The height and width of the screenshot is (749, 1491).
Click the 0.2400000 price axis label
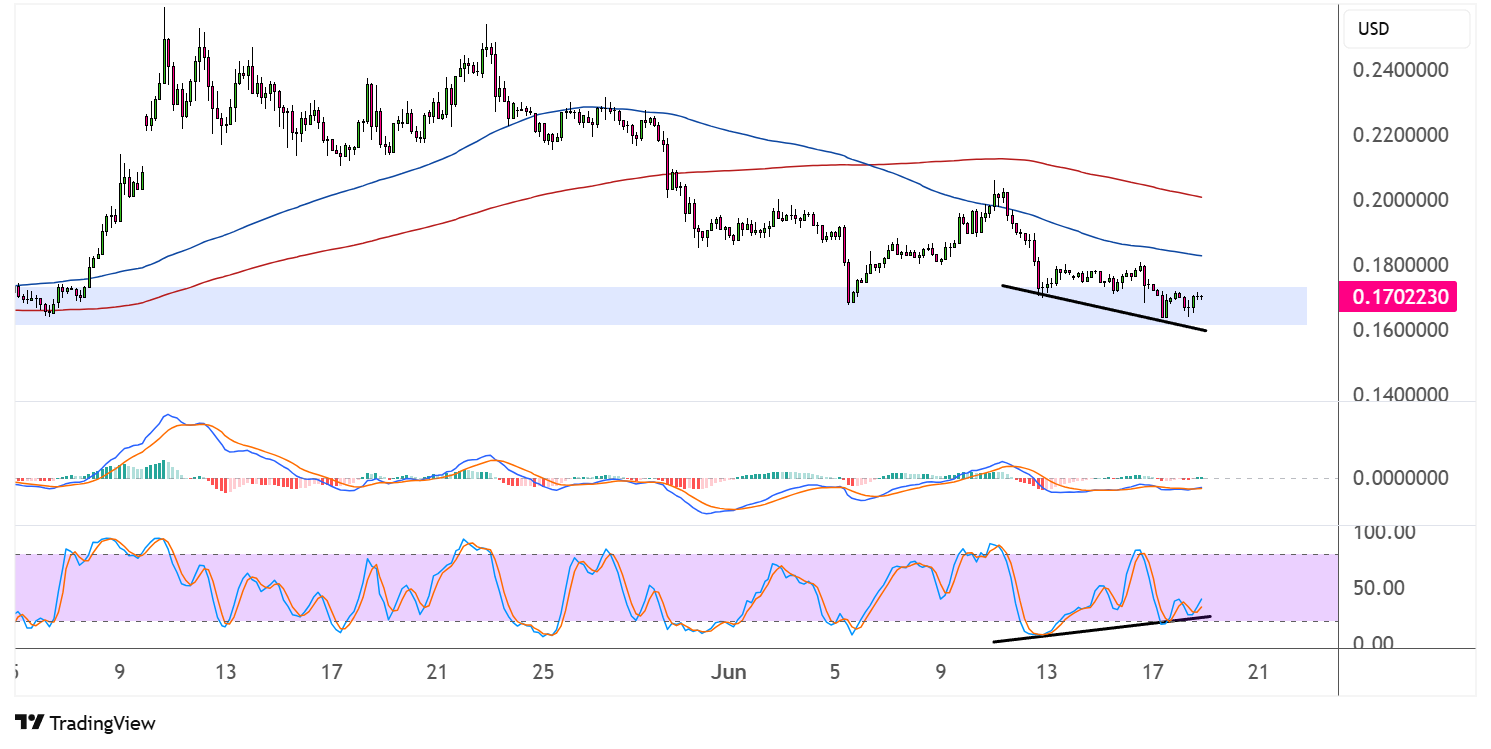pos(1400,71)
